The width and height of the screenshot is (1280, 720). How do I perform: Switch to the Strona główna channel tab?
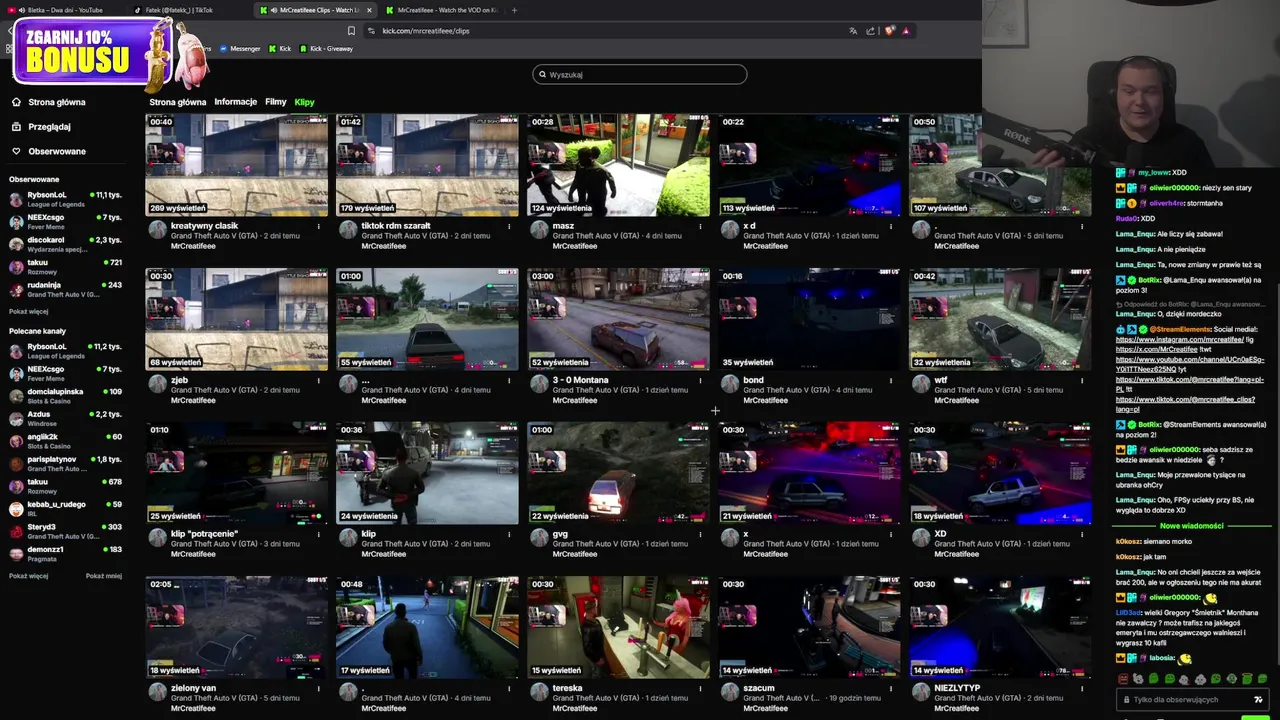(x=178, y=102)
